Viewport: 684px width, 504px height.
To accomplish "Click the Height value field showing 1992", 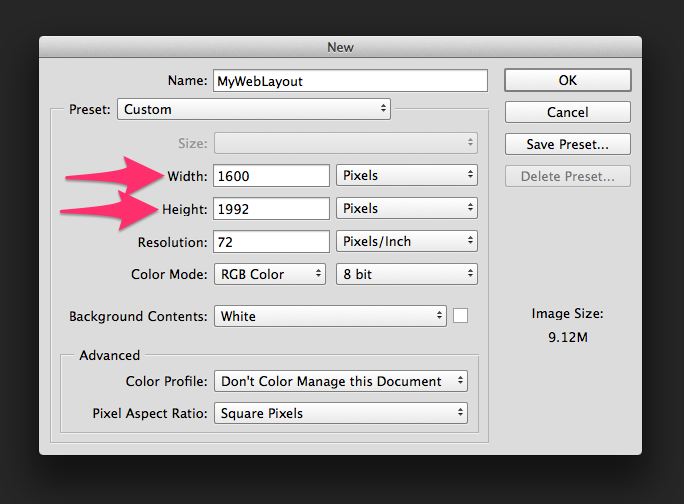I will click(271, 208).
